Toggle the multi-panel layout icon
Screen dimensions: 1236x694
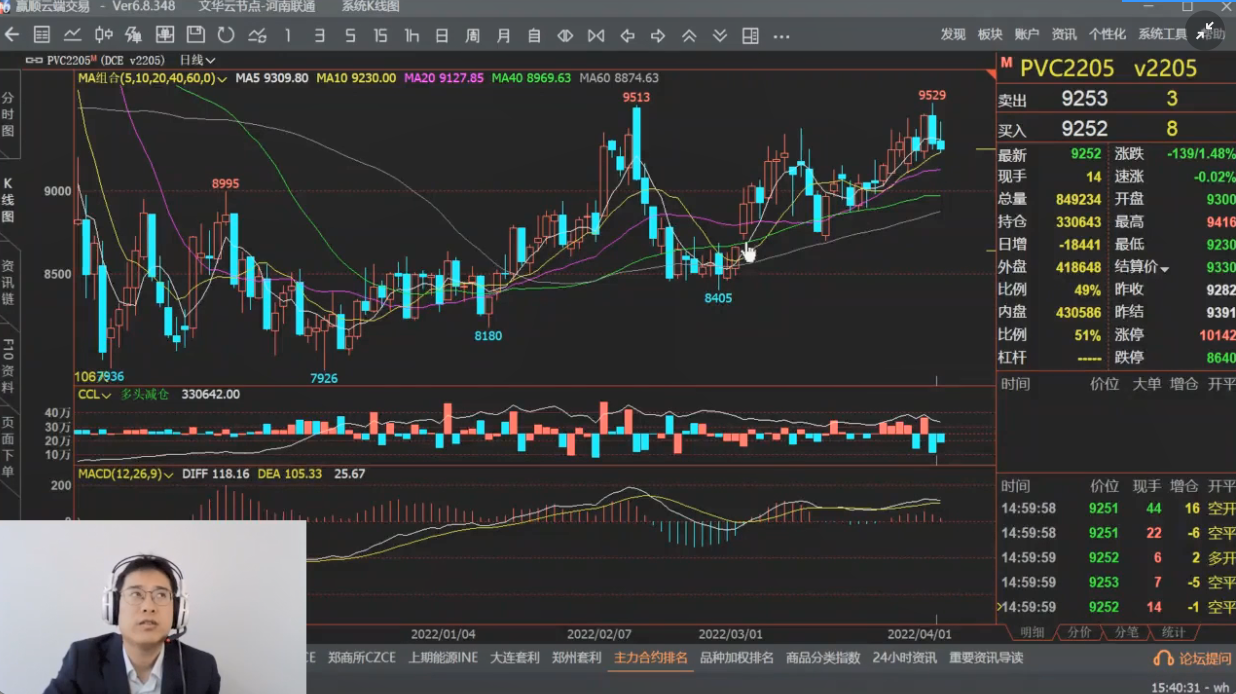point(750,35)
